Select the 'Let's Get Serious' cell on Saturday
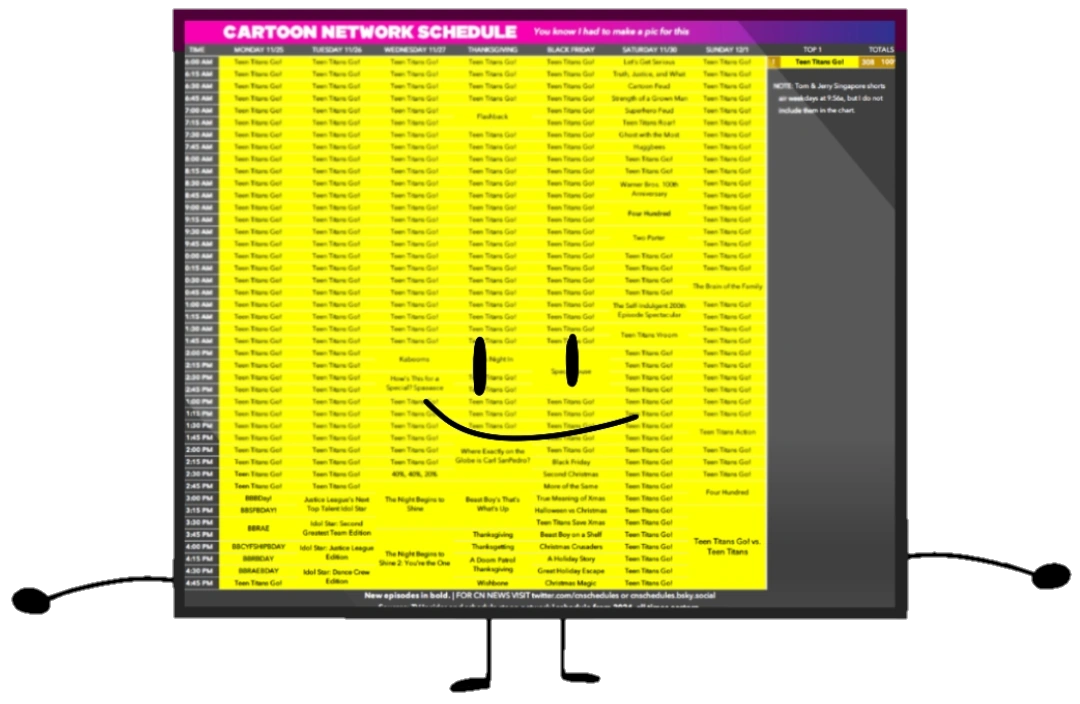The height and width of the screenshot is (704, 1080). click(648, 61)
